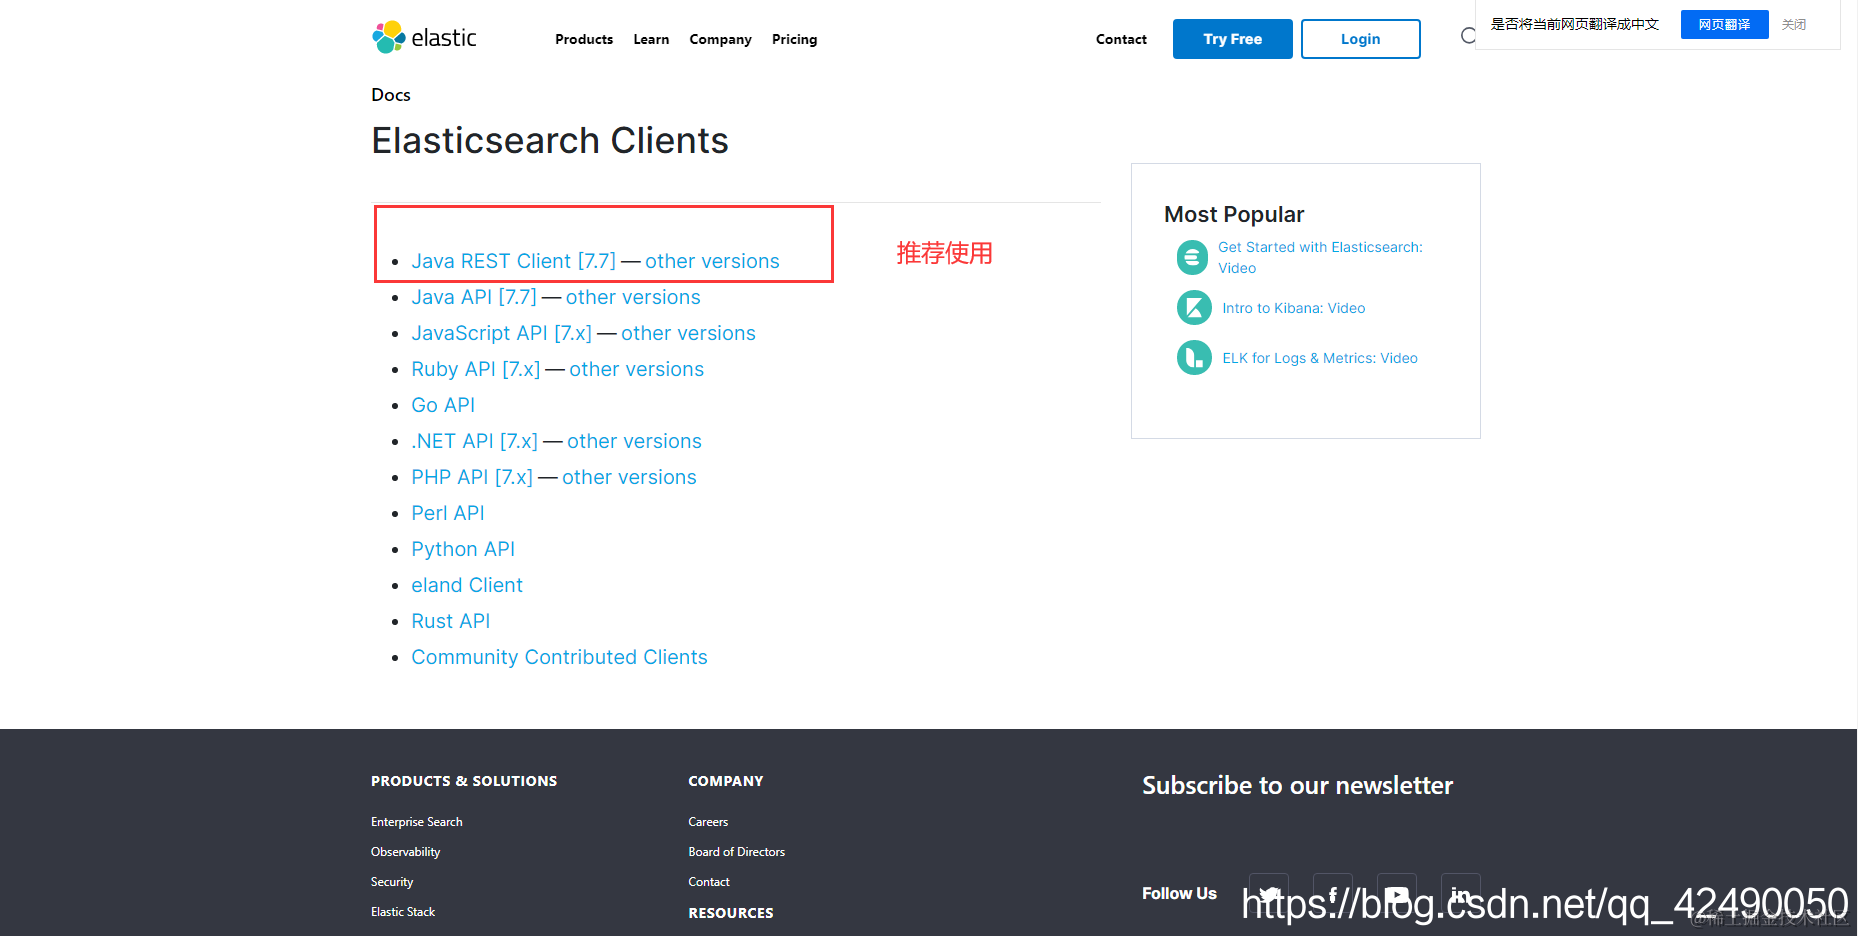Open JavaScript API [7.x] link
The image size is (1858, 936).
coord(502,333)
